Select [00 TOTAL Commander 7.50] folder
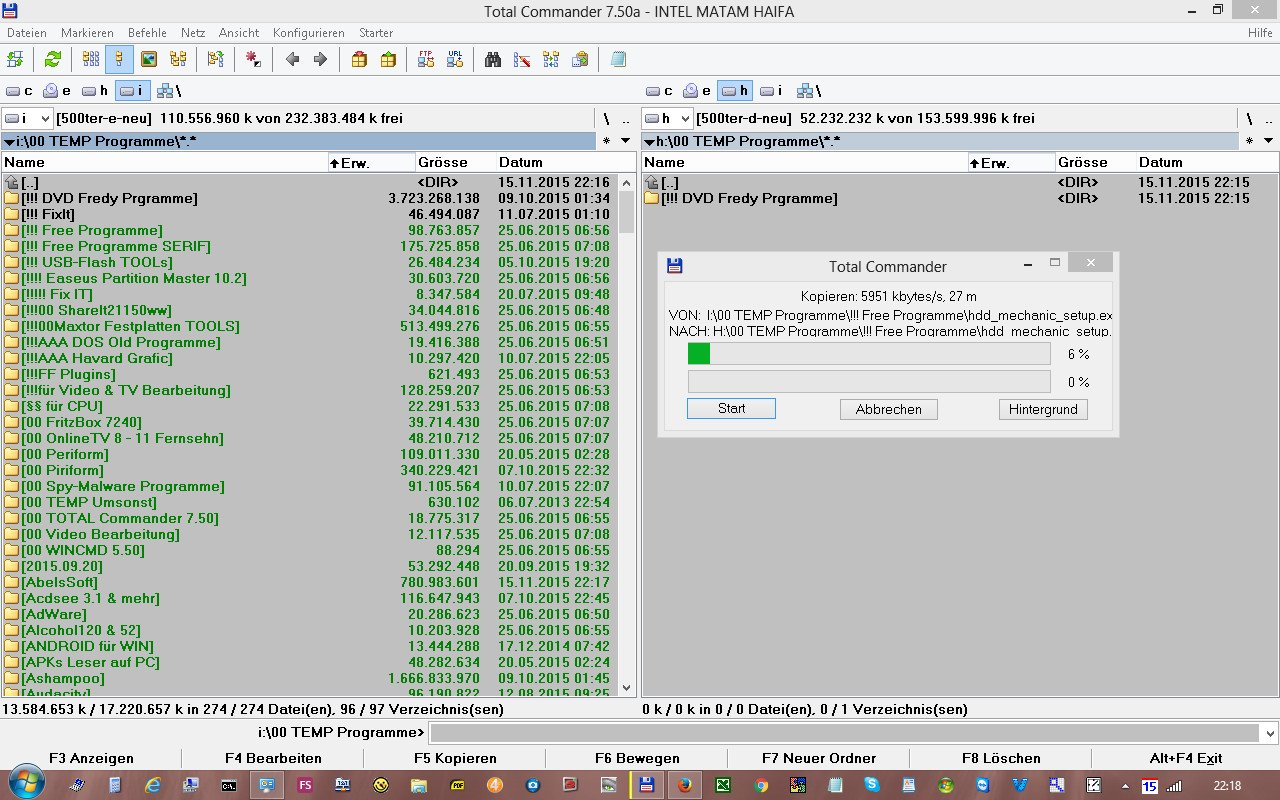1280x800 pixels. coord(310,518)
